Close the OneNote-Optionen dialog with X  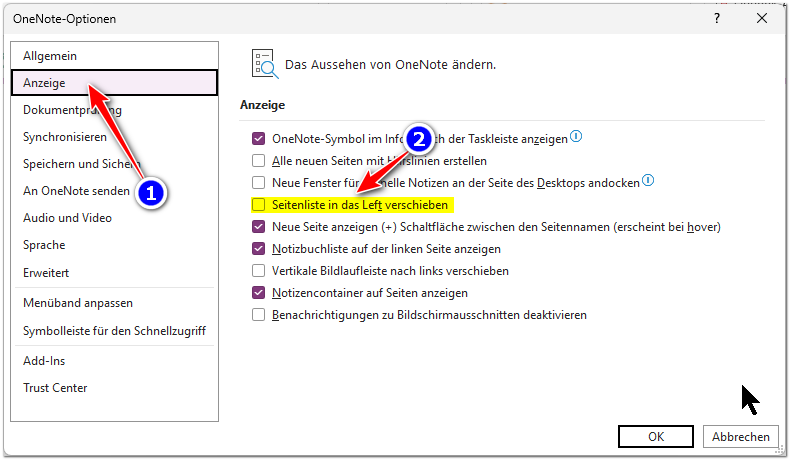(762, 19)
